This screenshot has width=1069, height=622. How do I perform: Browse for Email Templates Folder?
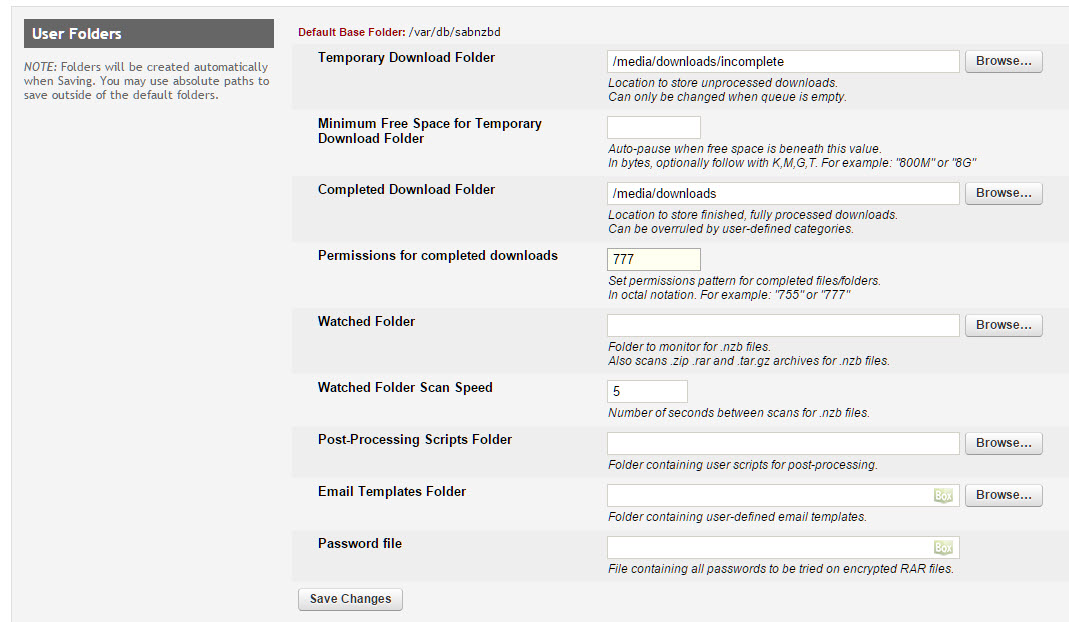click(x=1004, y=495)
